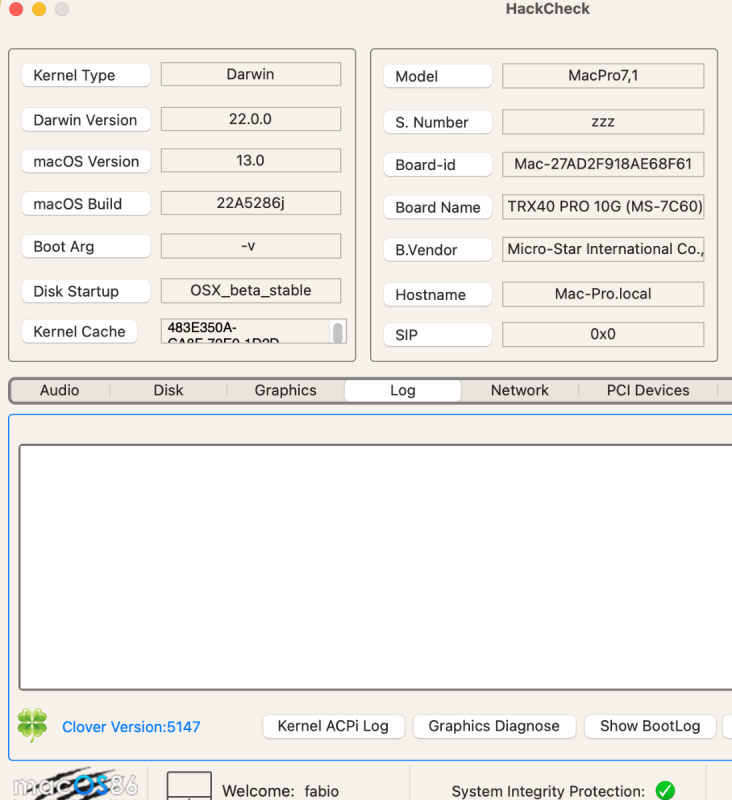732x800 pixels.
Task: Switch to the PCI Devices tab
Action: [648, 390]
